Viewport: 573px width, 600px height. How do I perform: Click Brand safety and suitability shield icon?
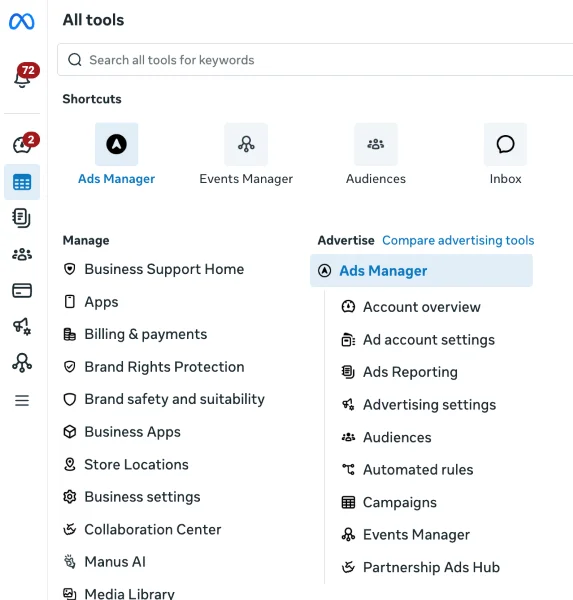coord(69,399)
